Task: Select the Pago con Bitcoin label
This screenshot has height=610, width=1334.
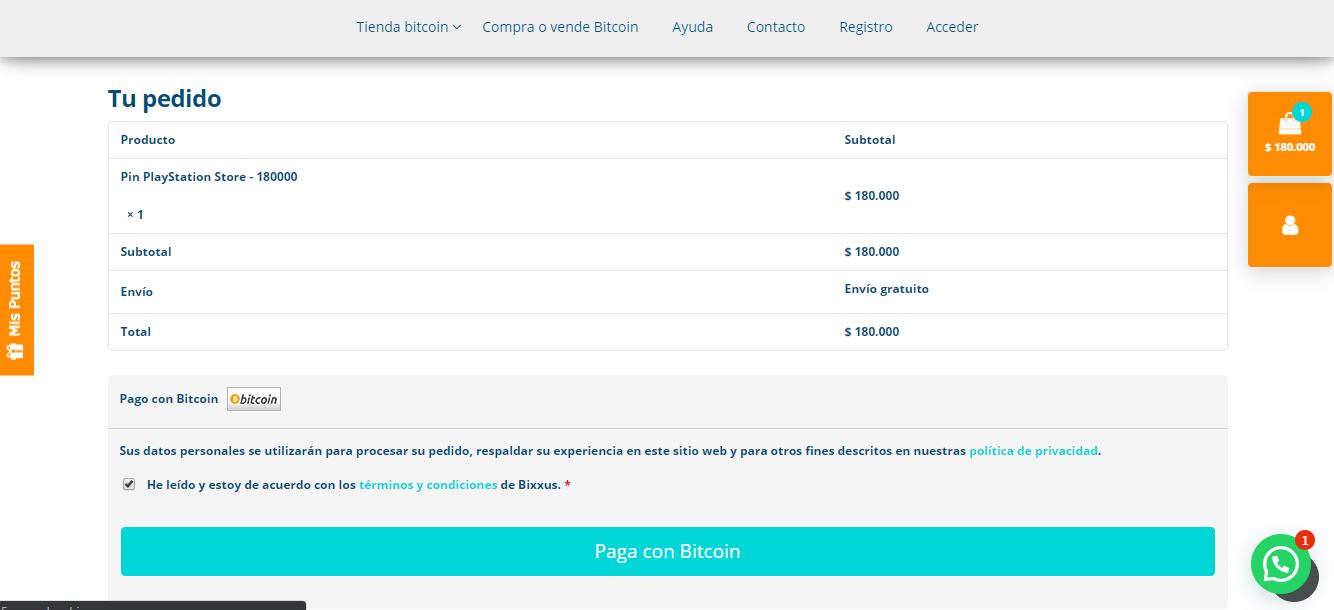Action: click(169, 399)
